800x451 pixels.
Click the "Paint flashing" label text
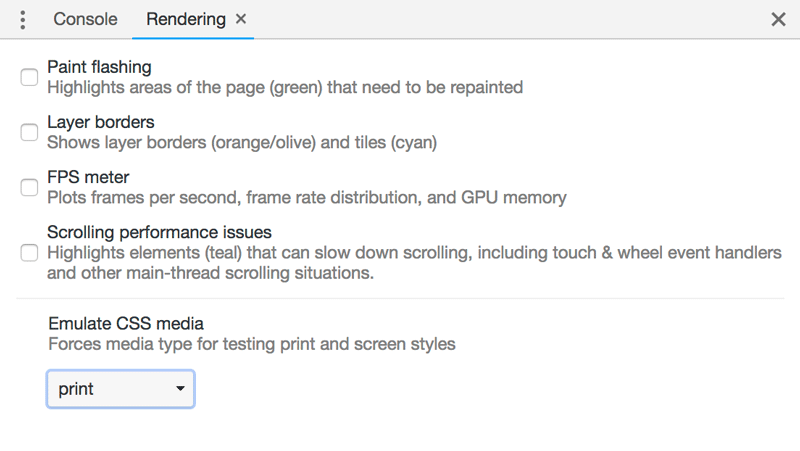click(99, 67)
